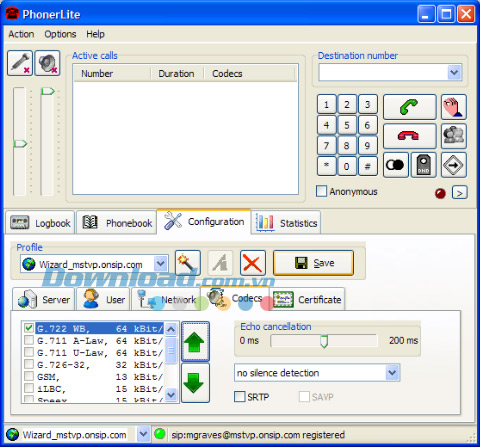
Task: Open the Help menu
Action: tap(95, 34)
